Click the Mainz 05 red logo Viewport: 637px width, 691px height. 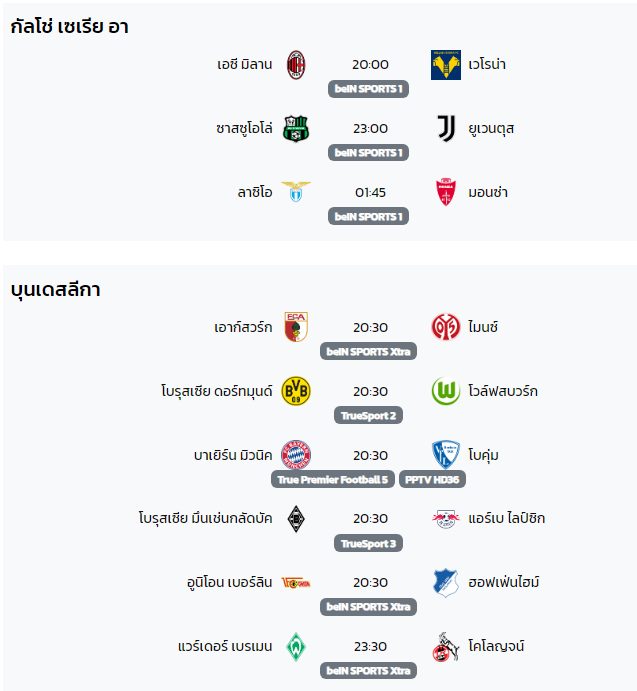tap(446, 327)
